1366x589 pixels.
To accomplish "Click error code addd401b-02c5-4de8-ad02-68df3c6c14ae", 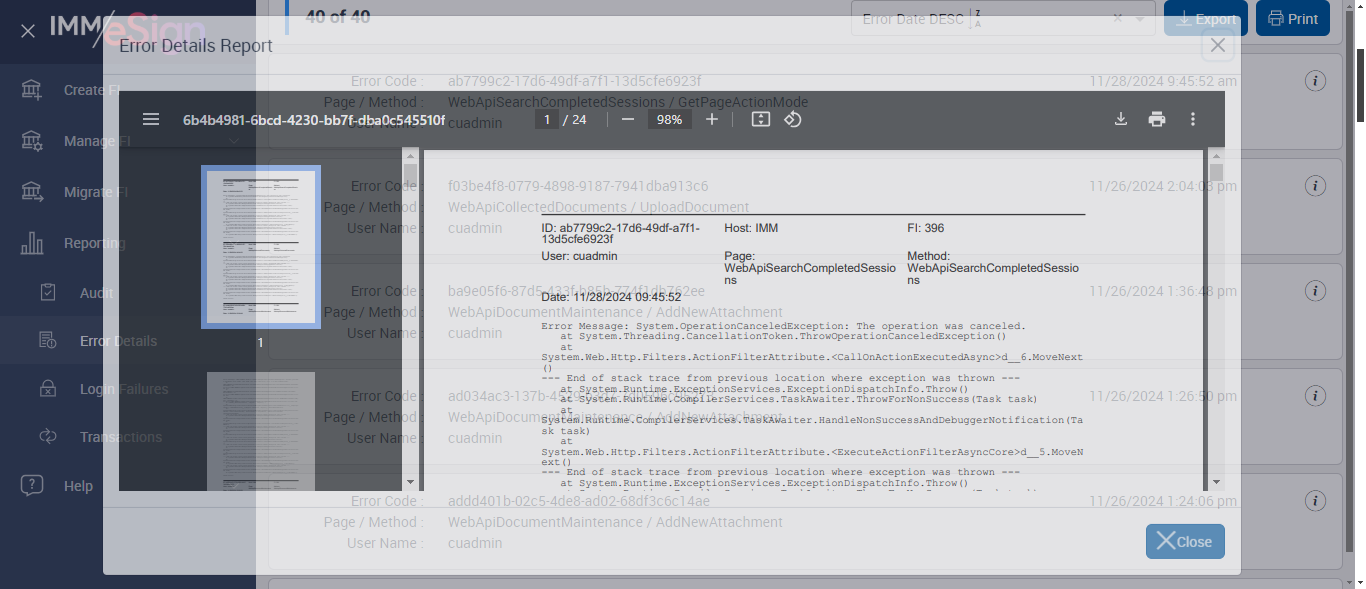I will click(579, 501).
